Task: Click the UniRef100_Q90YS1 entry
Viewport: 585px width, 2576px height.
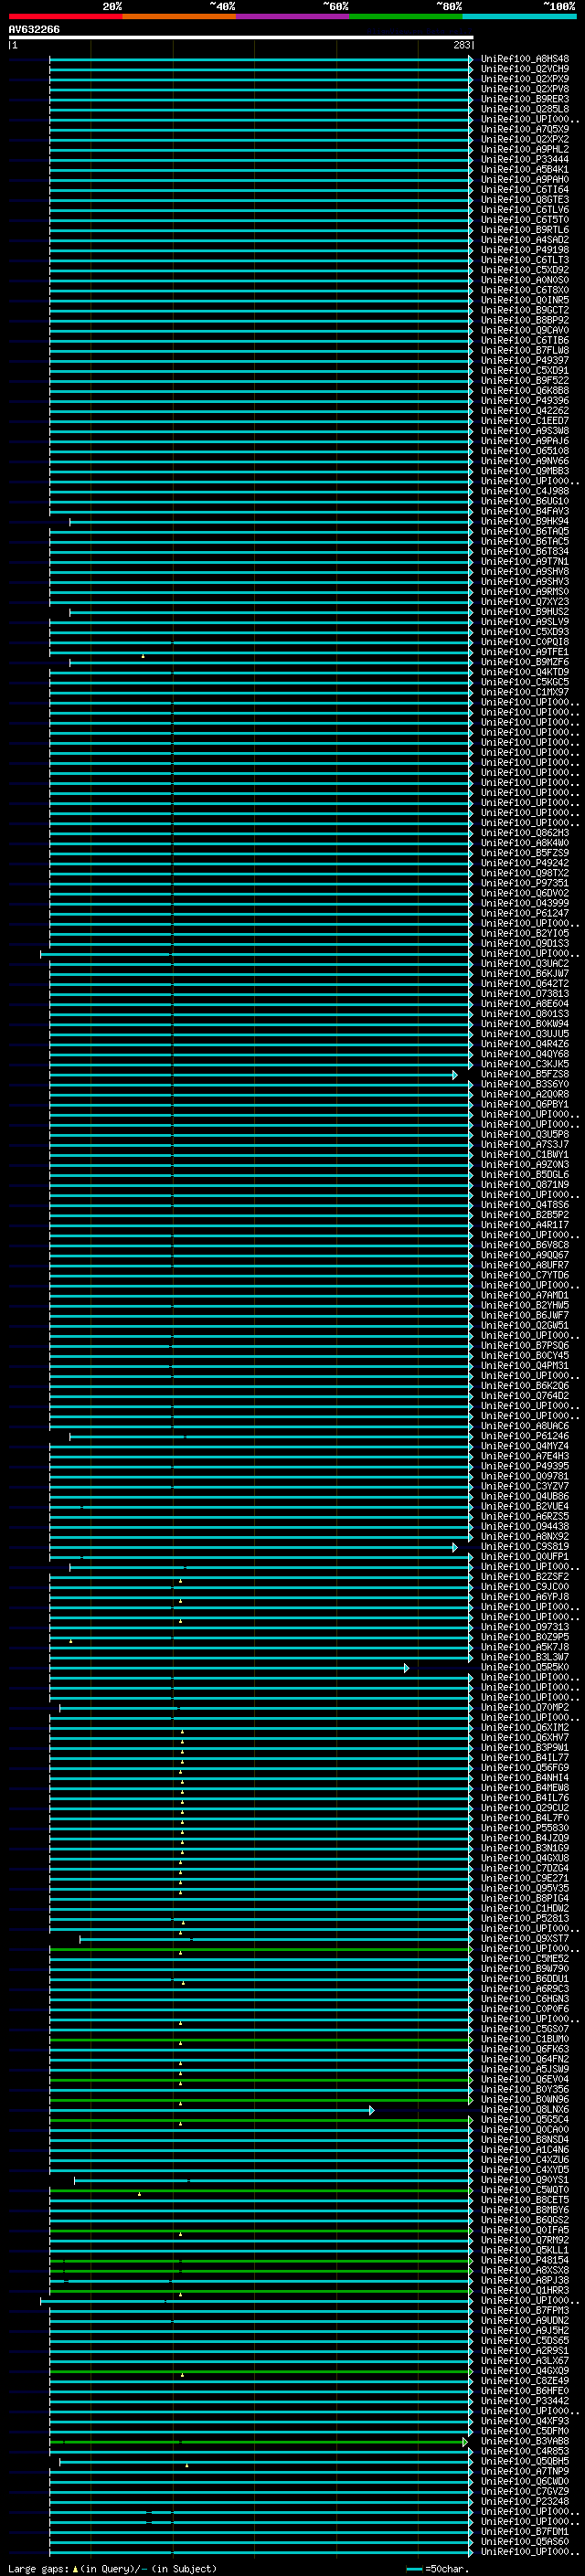Action: point(525,2179)
